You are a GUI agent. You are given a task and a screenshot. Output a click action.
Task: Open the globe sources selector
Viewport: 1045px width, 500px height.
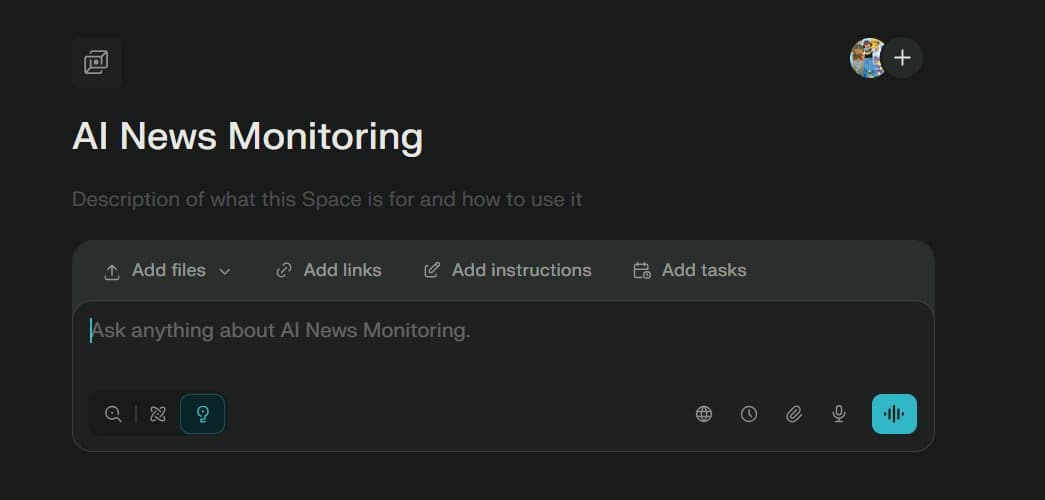tap(704, 414)
